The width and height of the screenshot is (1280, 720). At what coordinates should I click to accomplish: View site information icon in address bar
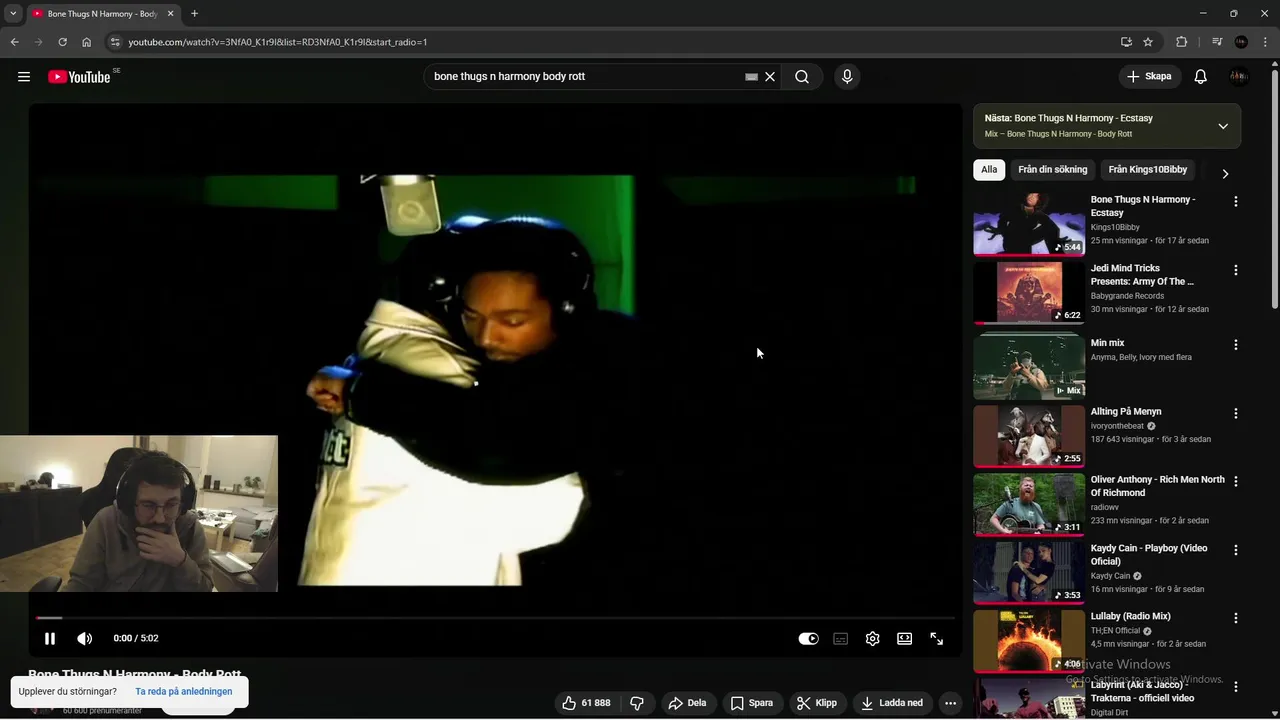(x=115, y=42)
